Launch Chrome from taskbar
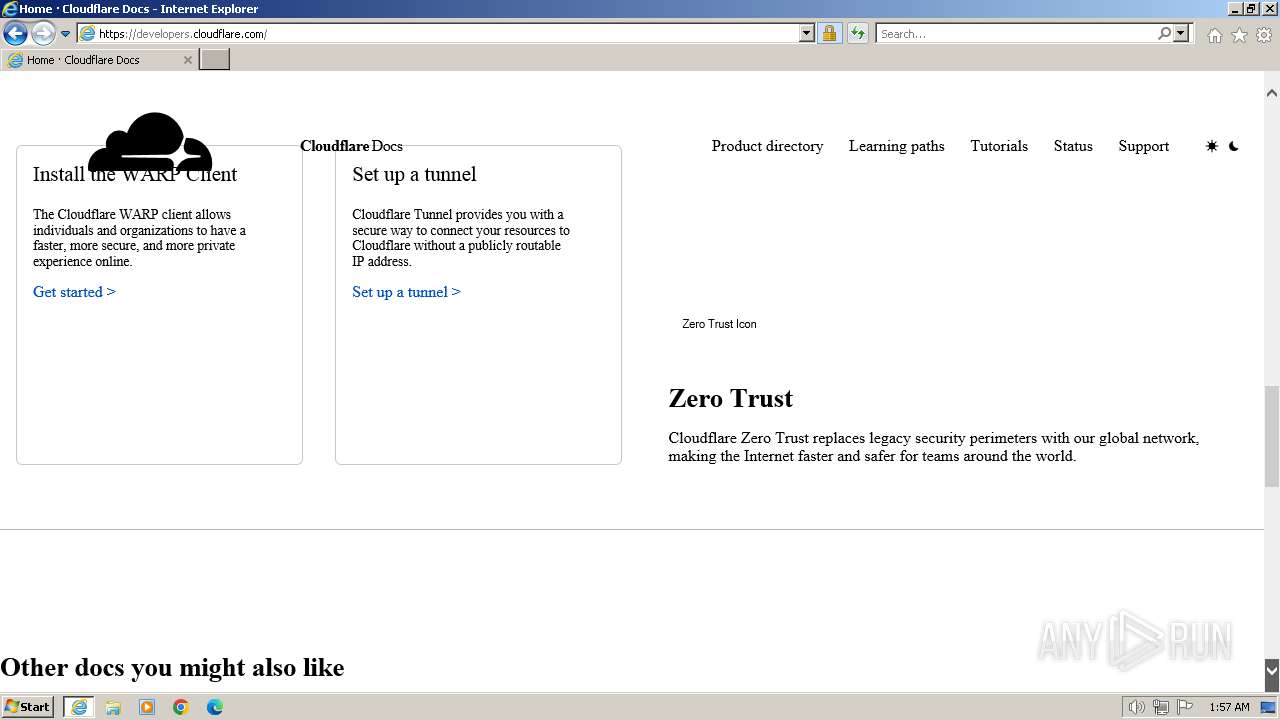 click(181, 707)
